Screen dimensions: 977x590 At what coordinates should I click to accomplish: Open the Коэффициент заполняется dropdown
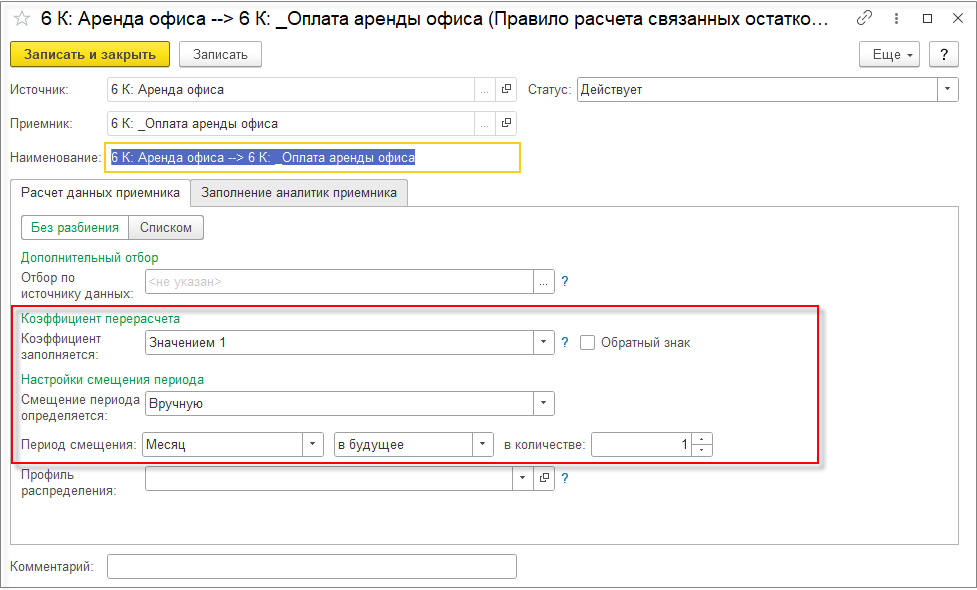click(x=543, y=342)
